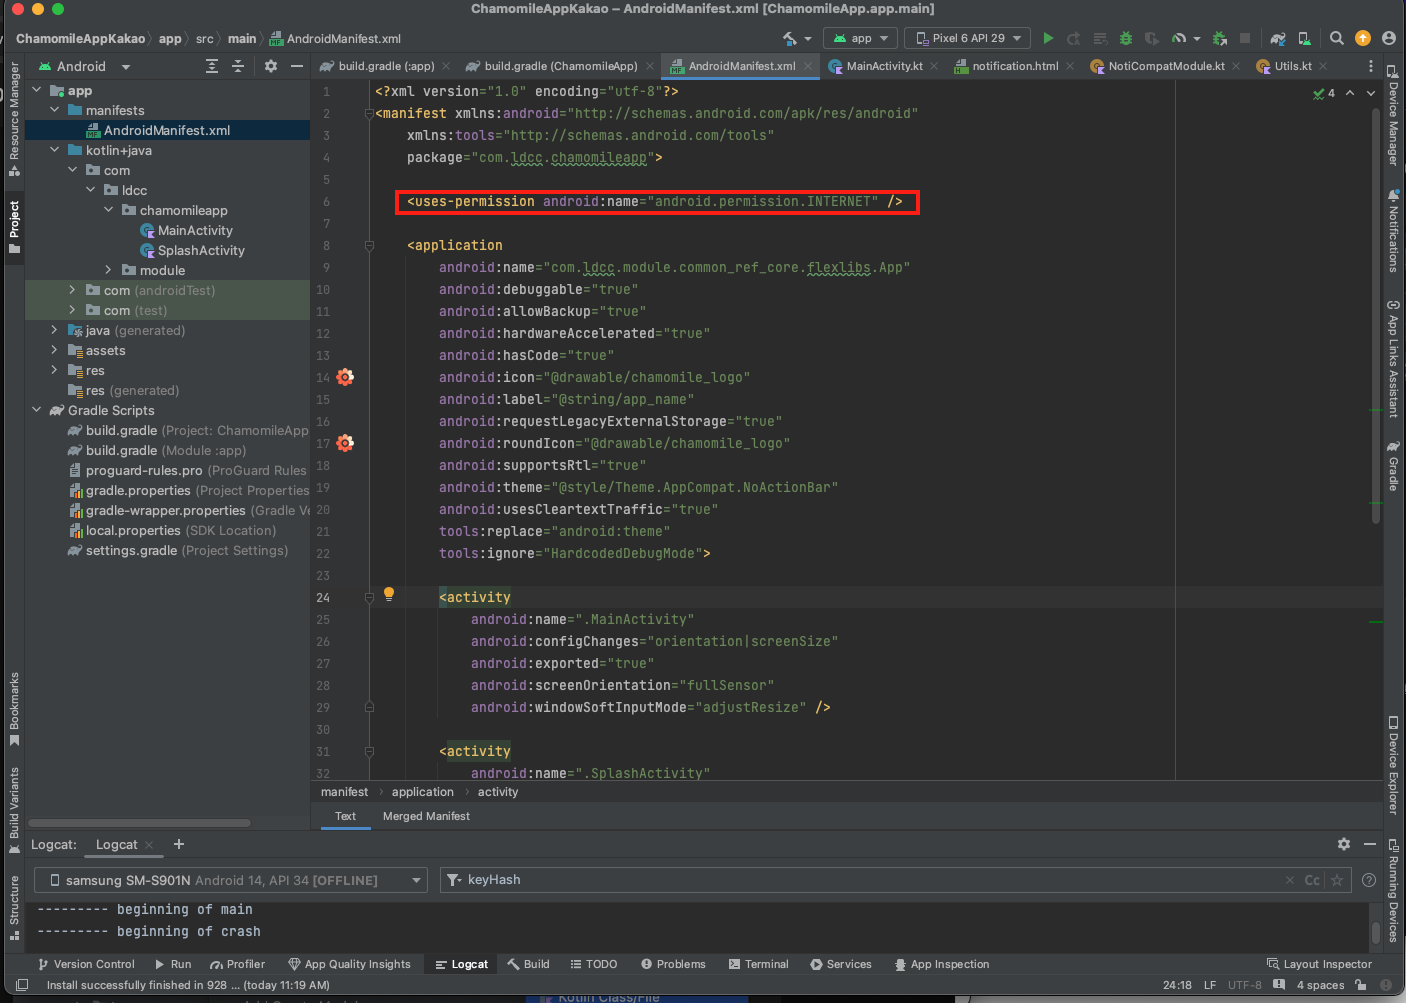Open the Pixel 6 API 29 device dropdown

click(969, 38)
